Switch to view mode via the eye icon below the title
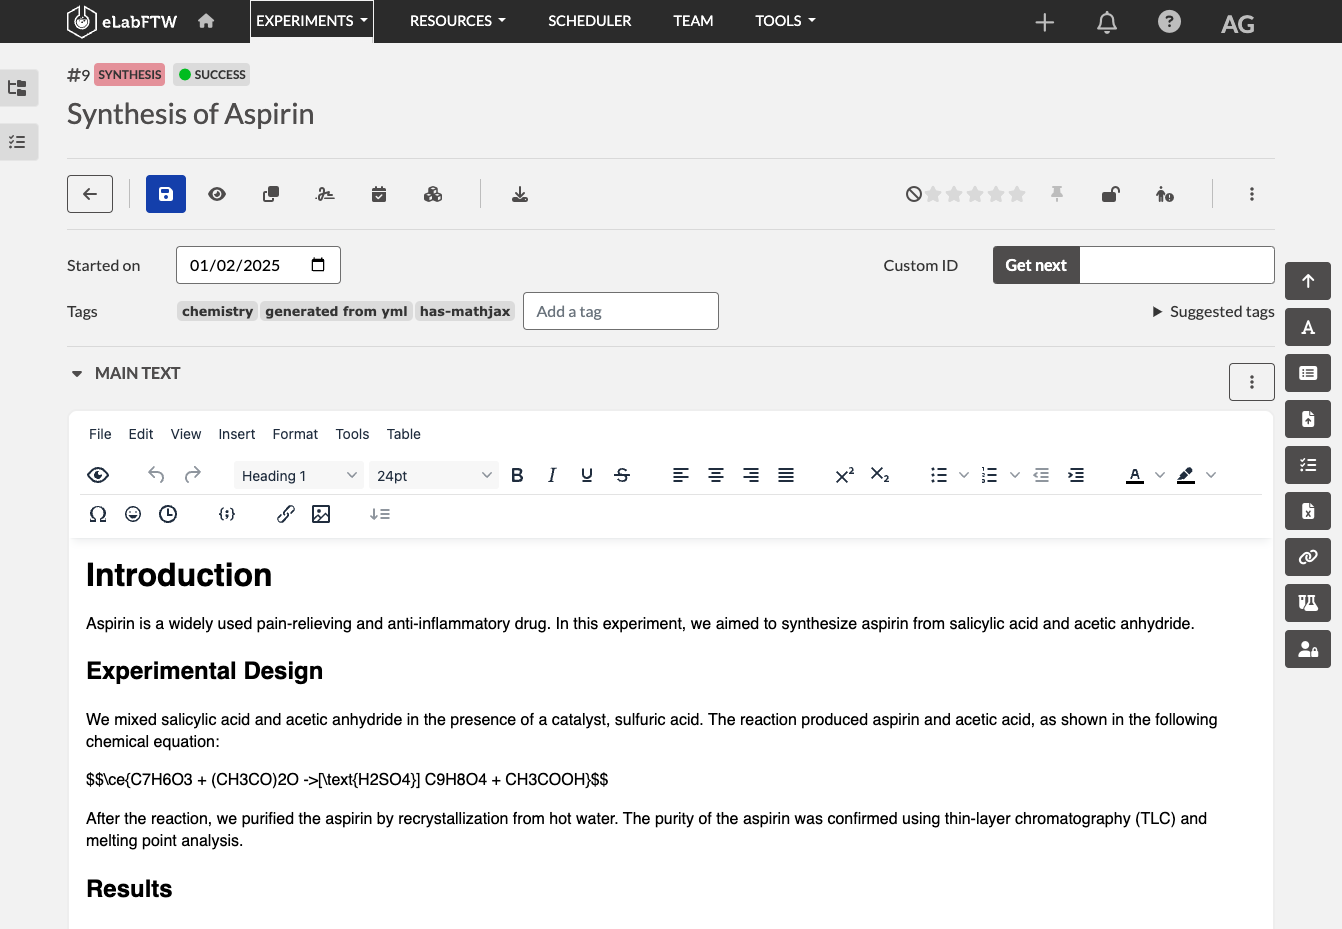 tap(217, 194)
